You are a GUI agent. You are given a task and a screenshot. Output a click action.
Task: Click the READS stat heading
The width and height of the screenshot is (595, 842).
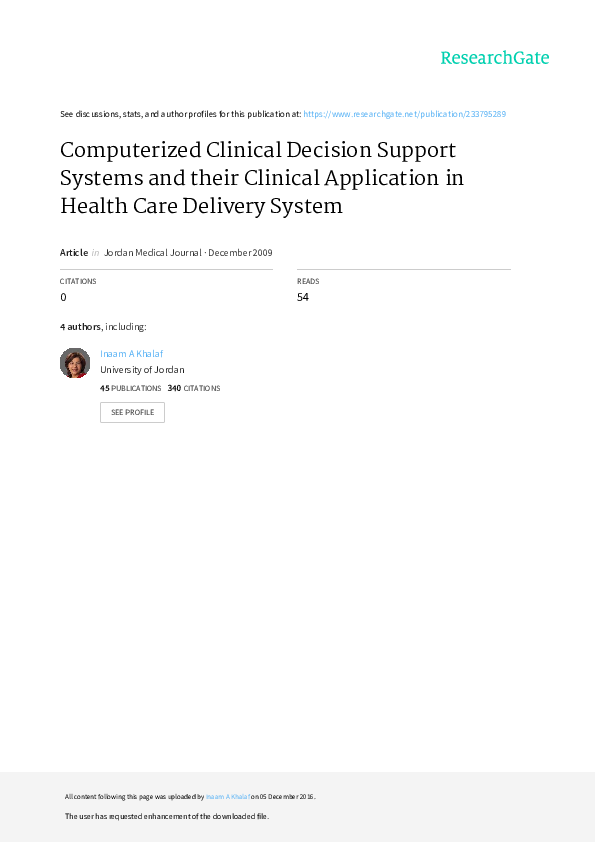pos(308,281)
